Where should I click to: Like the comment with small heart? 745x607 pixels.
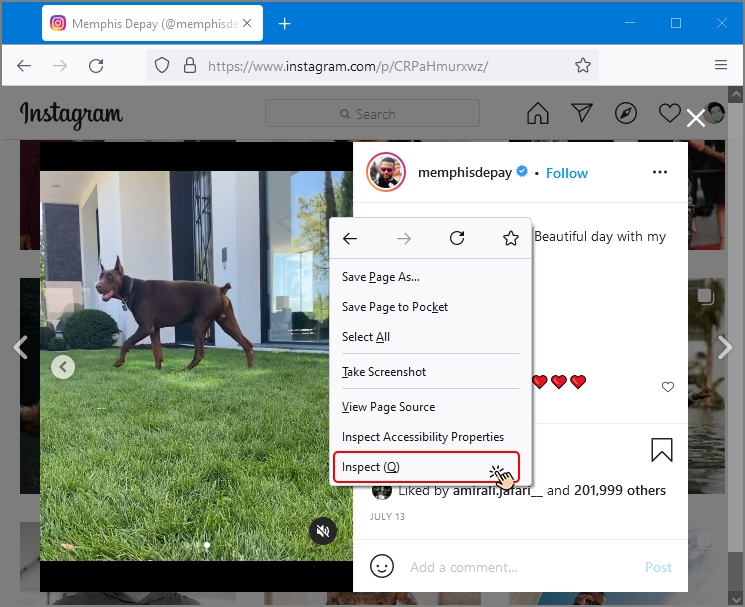tap(668, 387)
